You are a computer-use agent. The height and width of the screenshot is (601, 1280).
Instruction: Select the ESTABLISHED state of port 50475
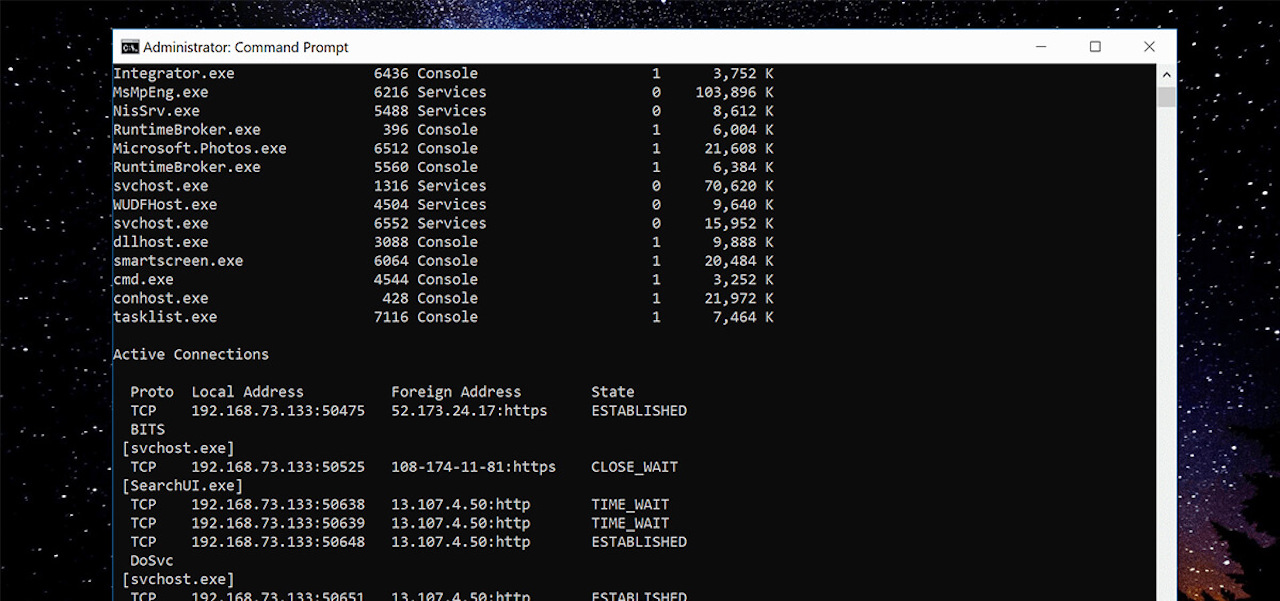638,410
